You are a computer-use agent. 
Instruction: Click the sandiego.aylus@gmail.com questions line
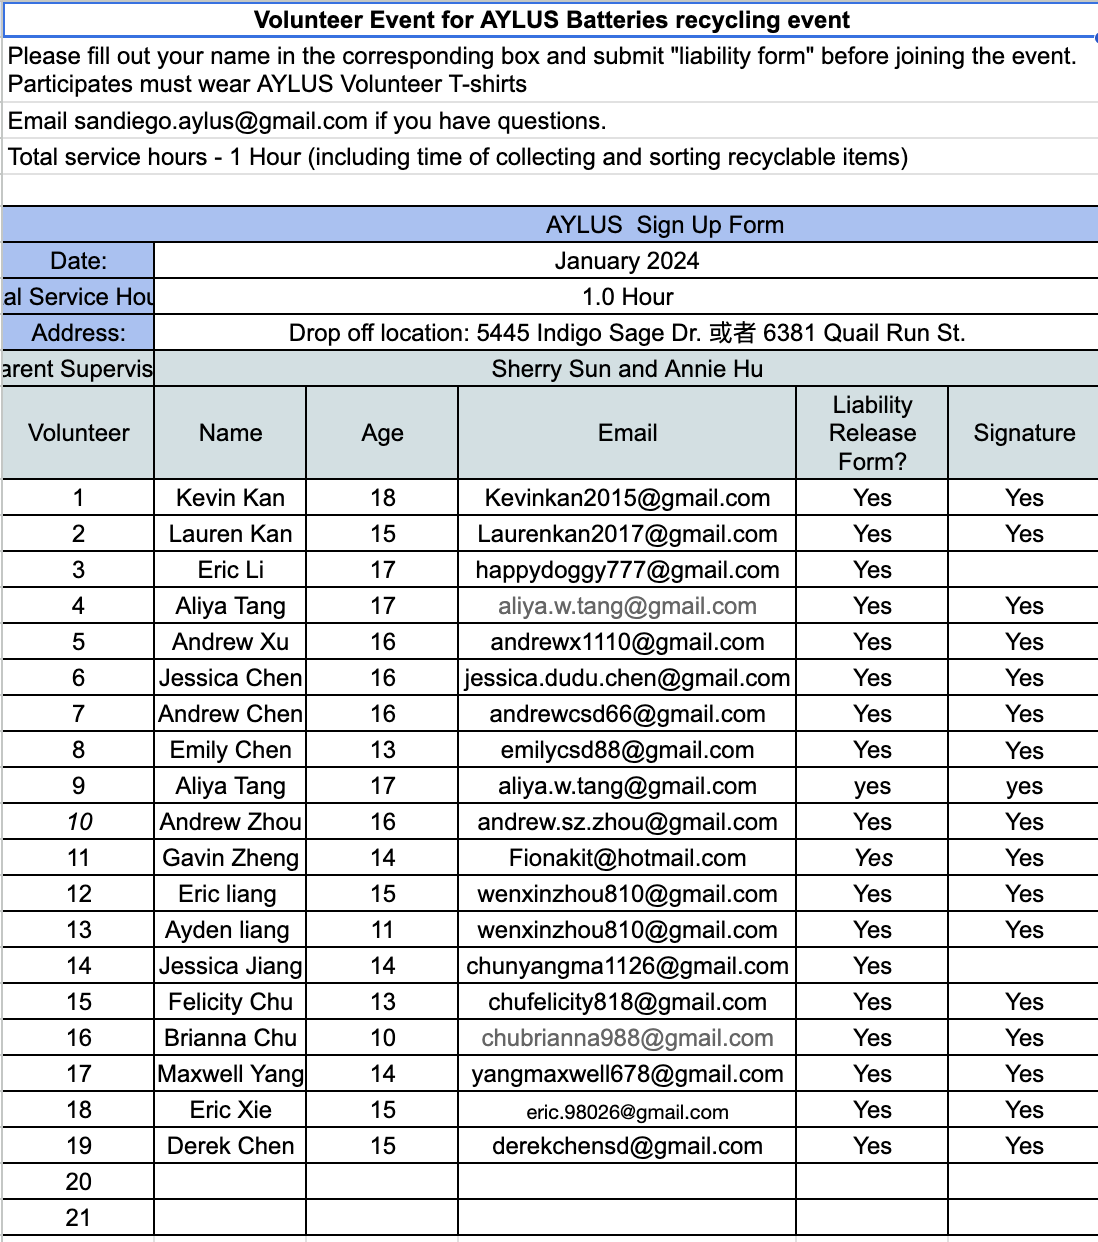551,121
